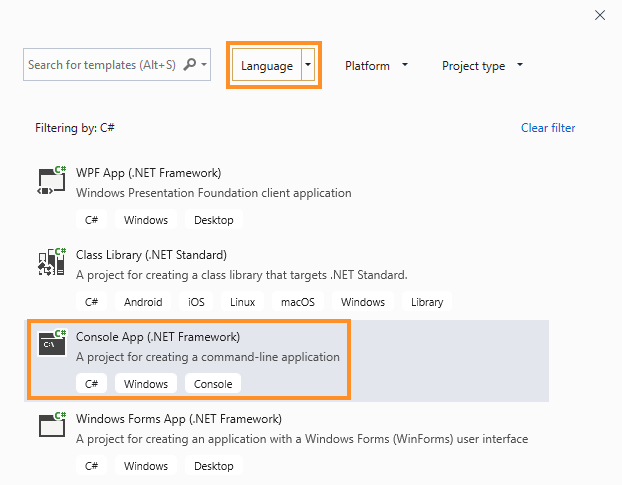This screenshot has width=622, height=485.
Task: Click the class library targets .NET Standard description
Action: [x=242, y=275]
